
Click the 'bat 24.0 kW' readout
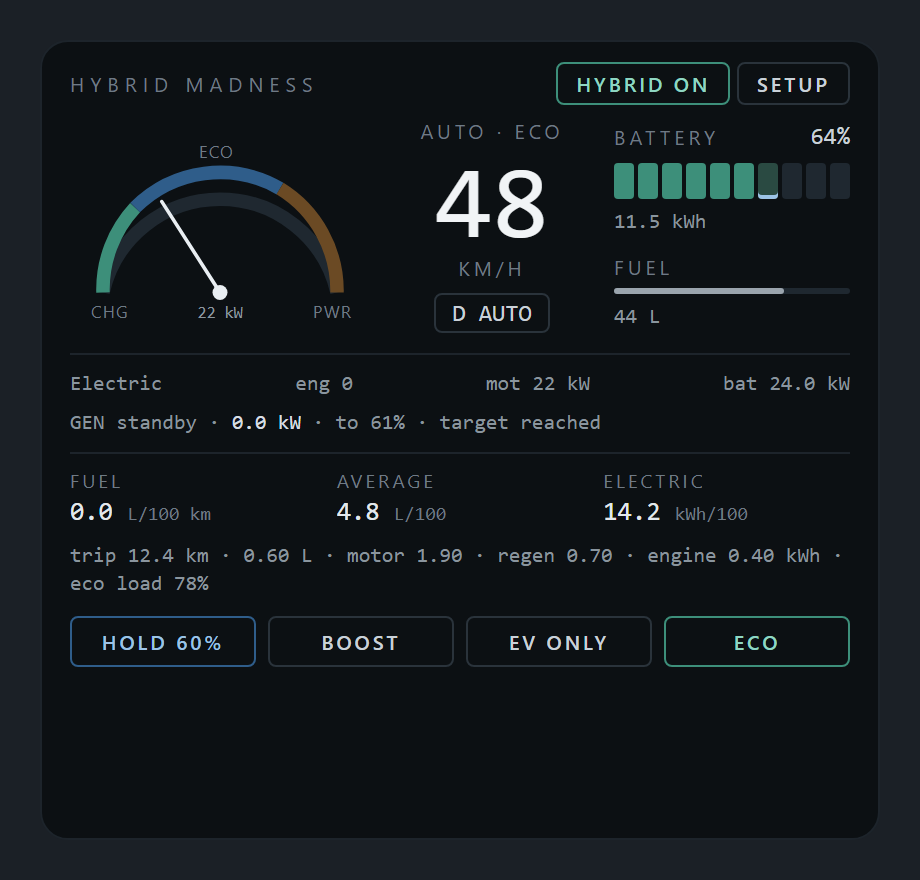pos(786,384)
